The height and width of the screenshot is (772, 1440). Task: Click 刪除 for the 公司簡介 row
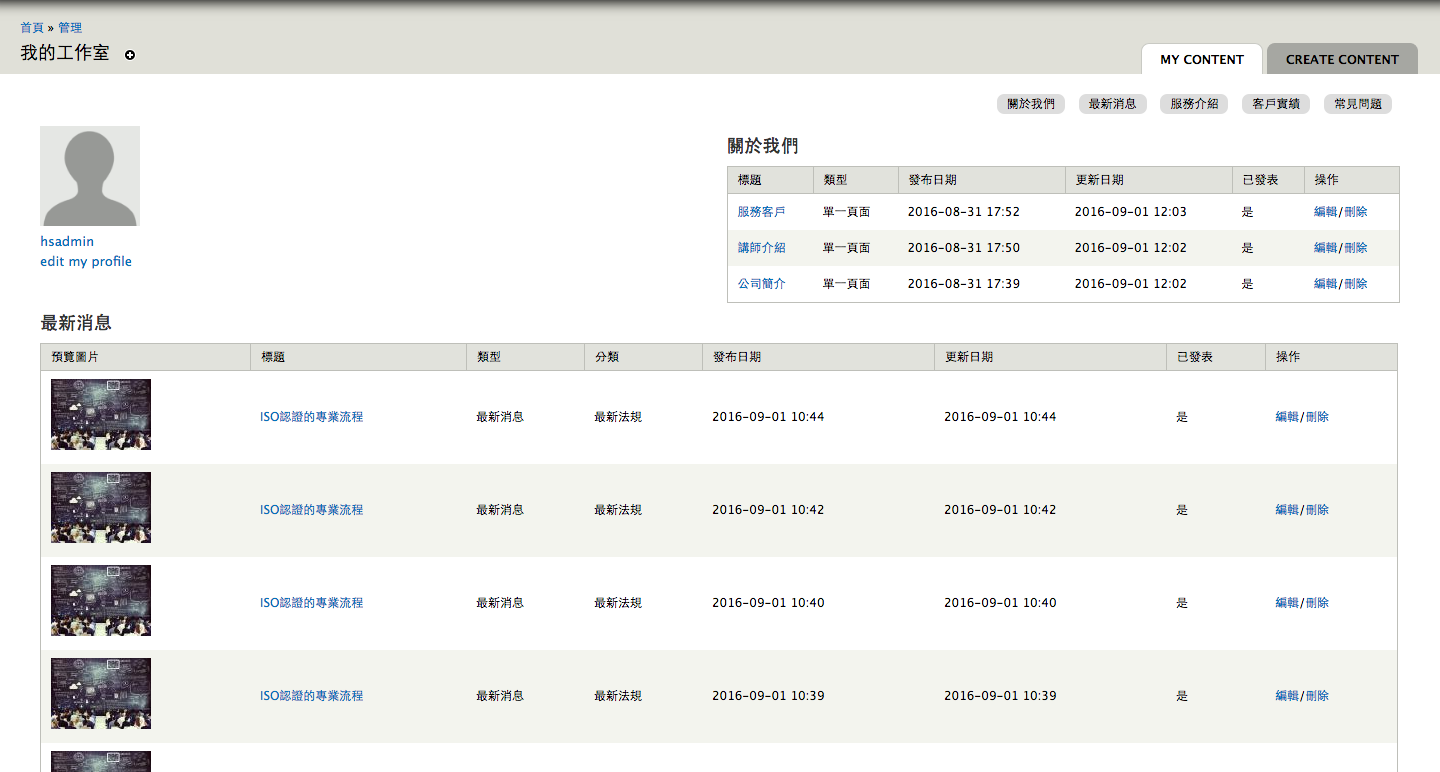point(1356,284)
